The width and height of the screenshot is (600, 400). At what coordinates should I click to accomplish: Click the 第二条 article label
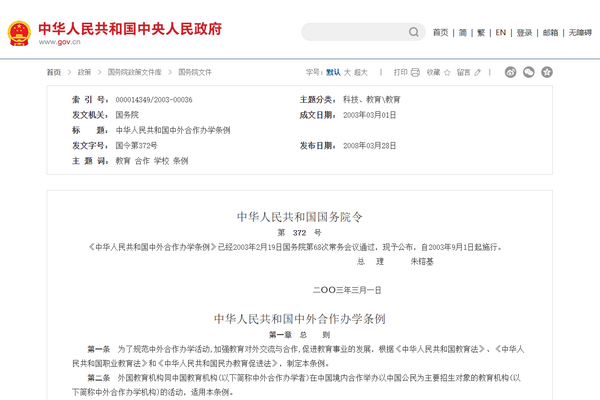pos(99,378)
